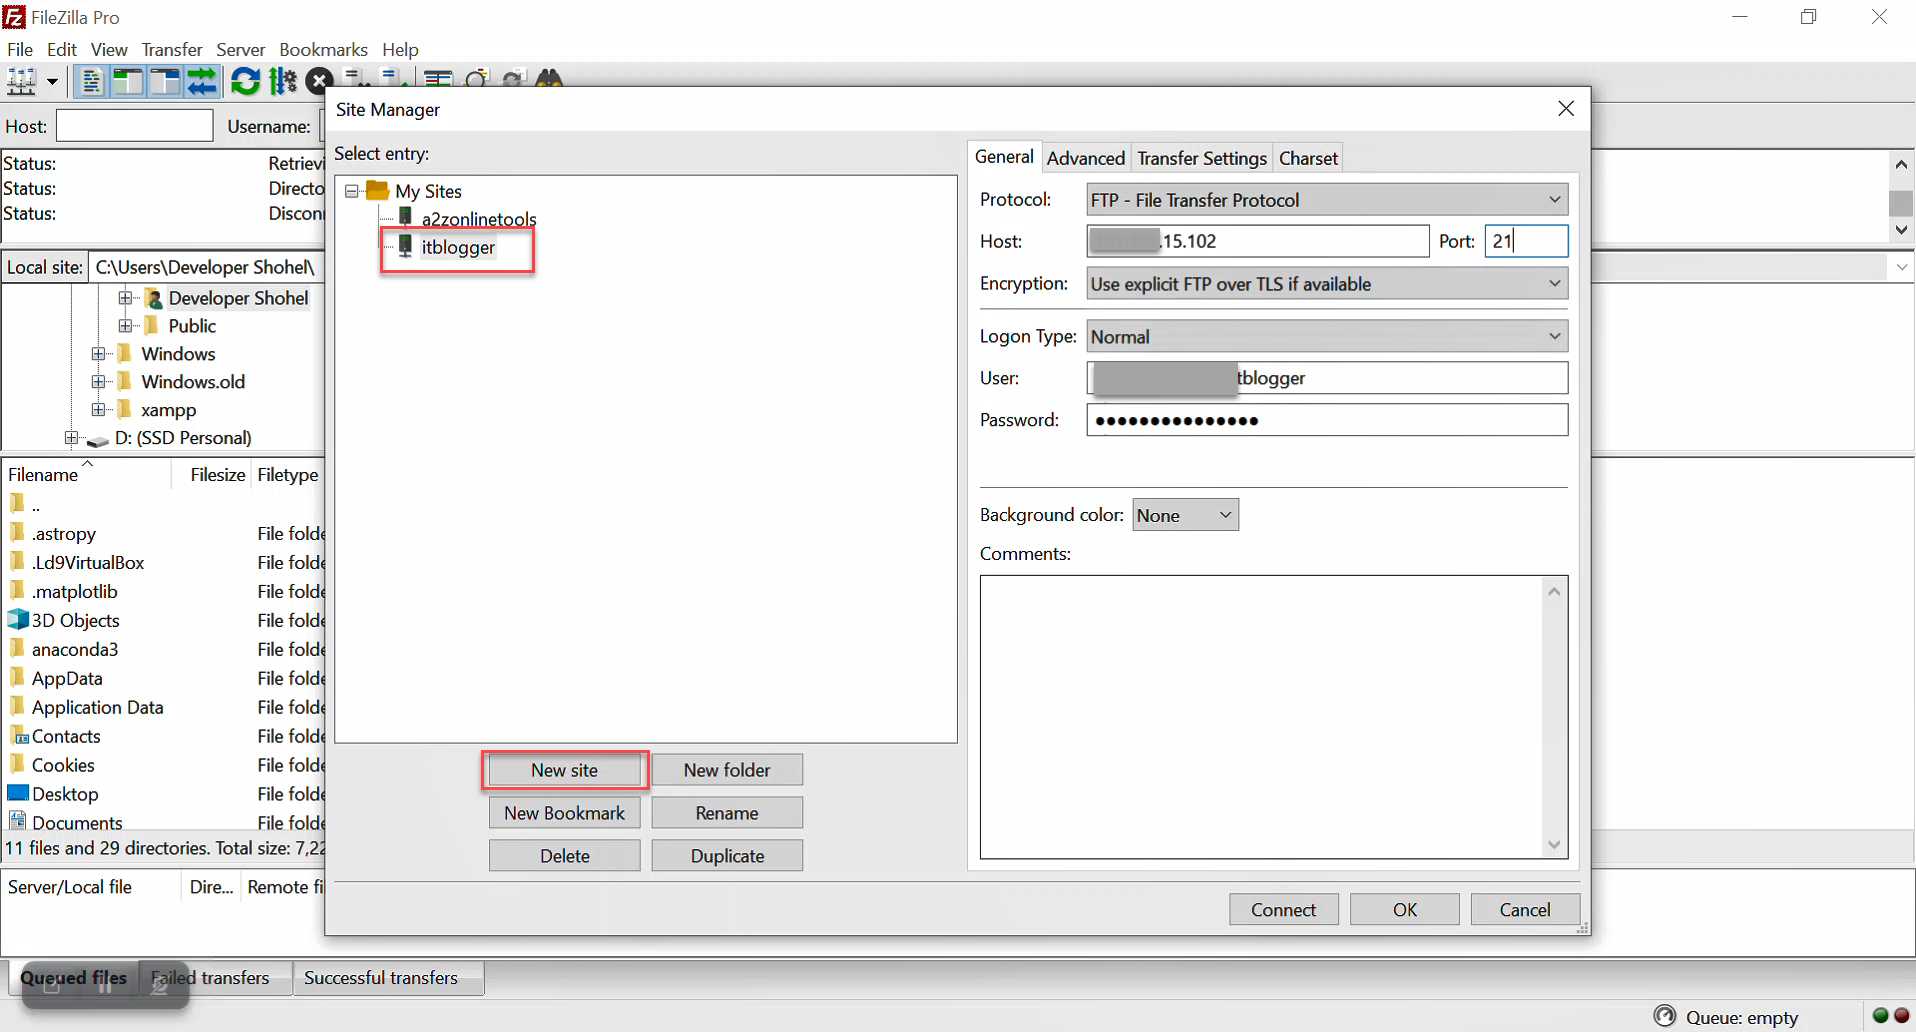Toggle processing of the transfer queue icon
This screenshot has width=1916, height=1032.
283,81
